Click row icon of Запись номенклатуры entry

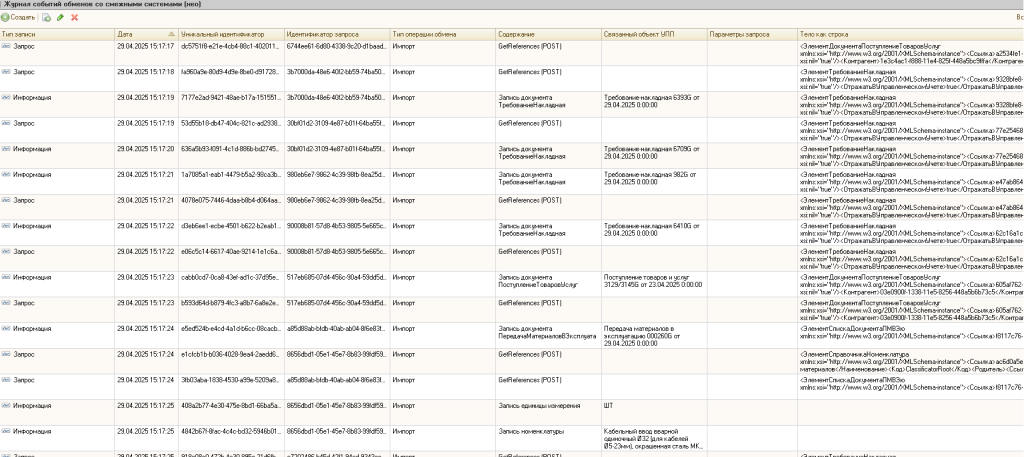[x=6, y=431]
